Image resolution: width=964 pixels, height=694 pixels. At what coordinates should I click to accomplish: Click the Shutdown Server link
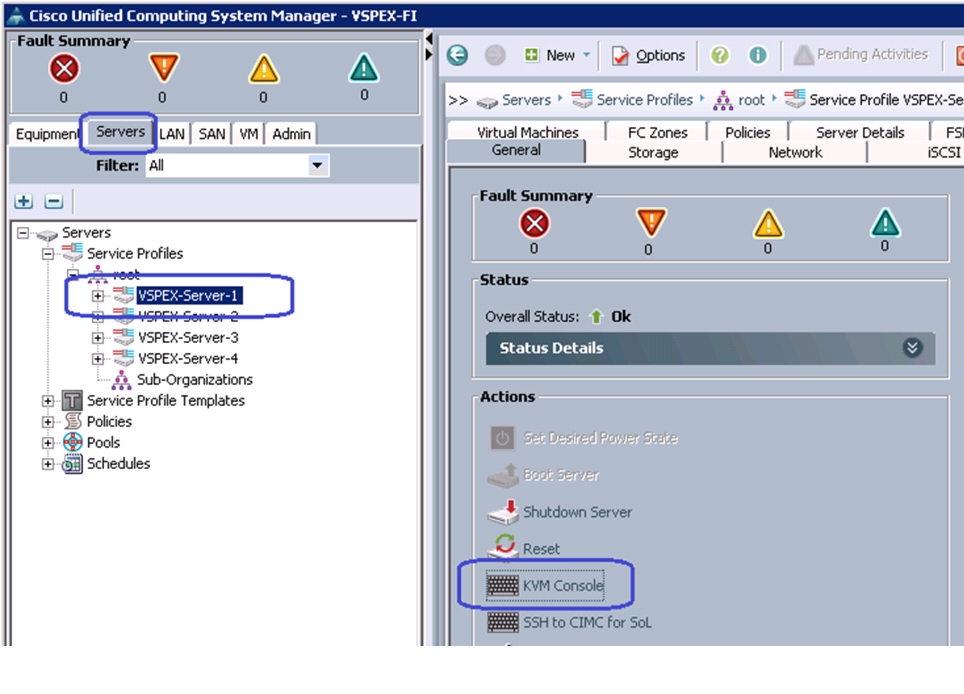pos(577,513)
